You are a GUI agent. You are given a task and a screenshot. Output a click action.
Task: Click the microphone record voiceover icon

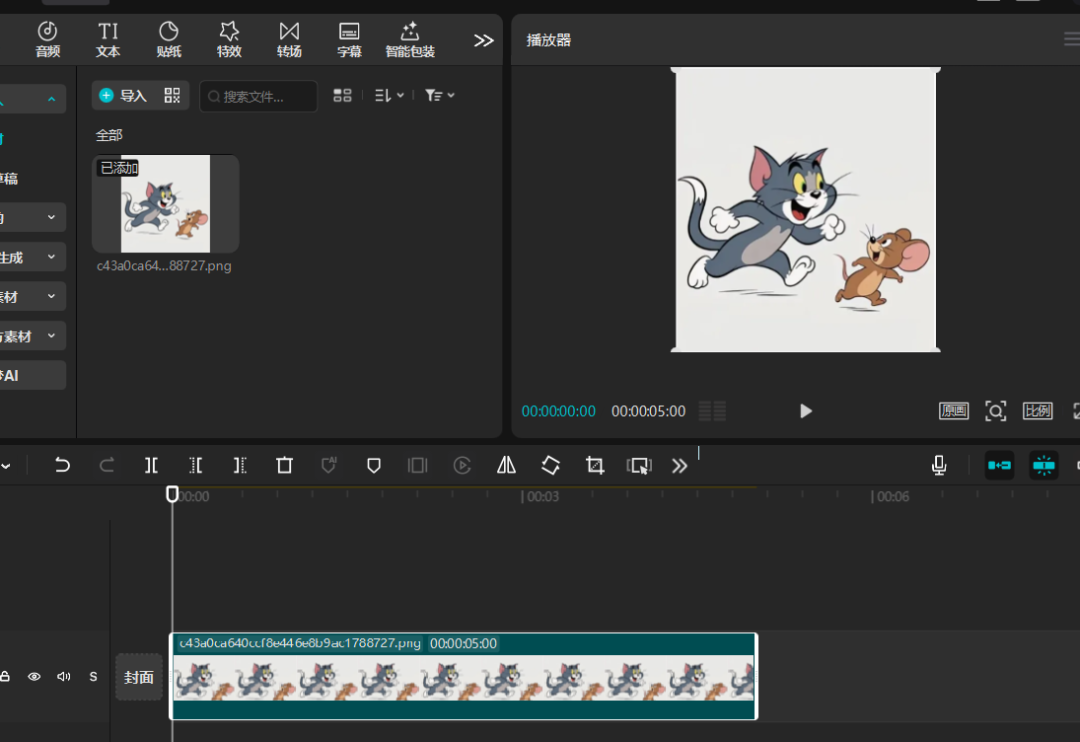pos(939,465)
